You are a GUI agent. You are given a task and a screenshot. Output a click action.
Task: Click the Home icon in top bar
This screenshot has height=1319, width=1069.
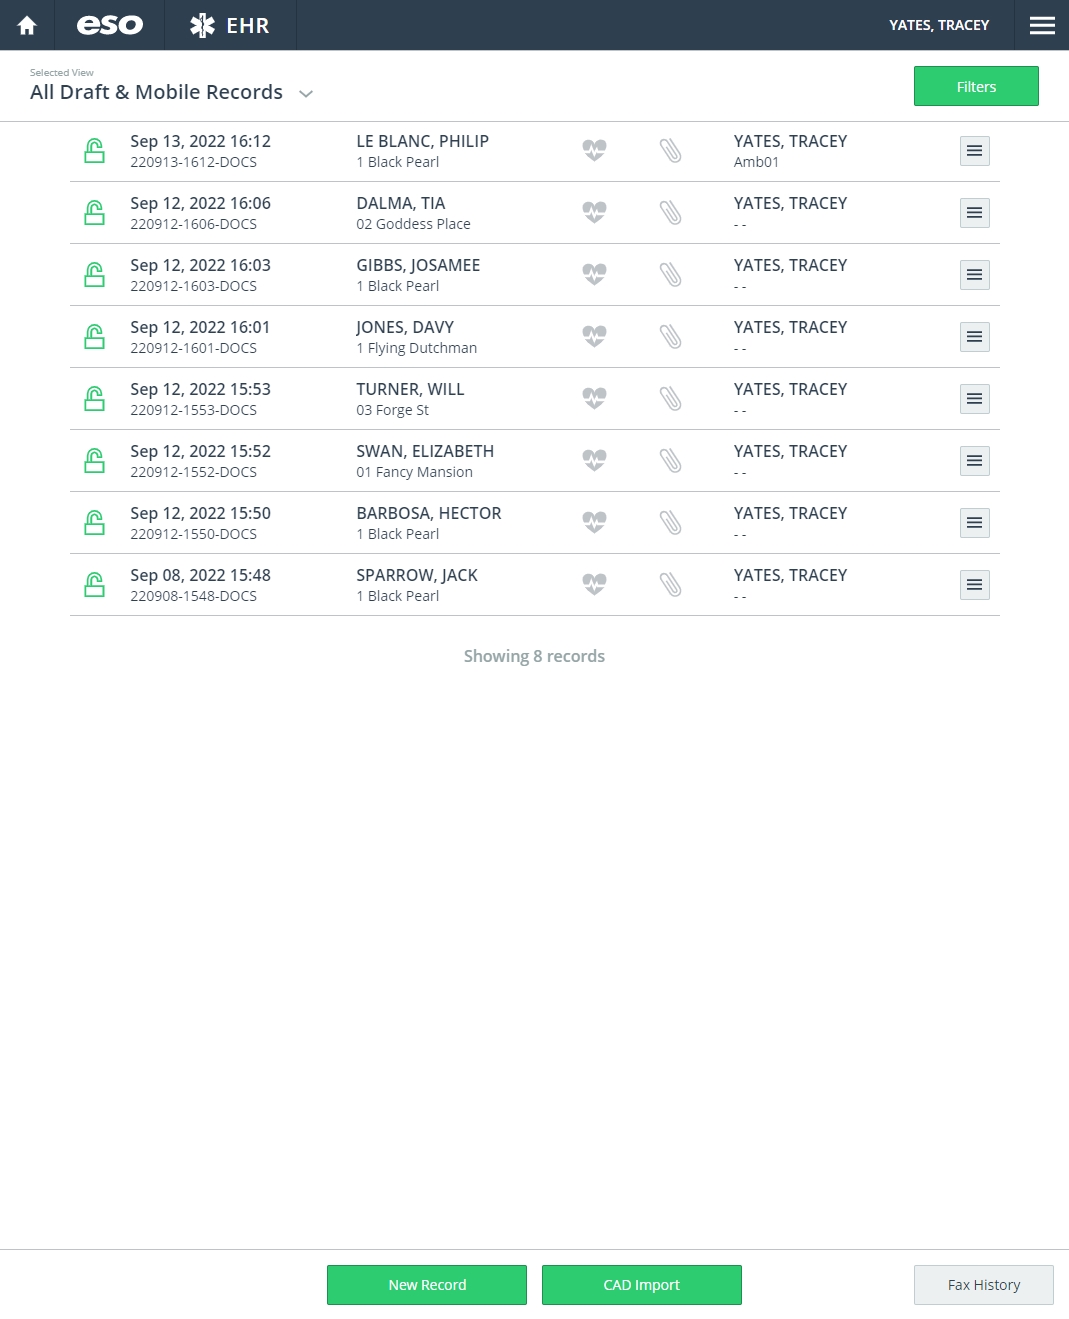click(x=27, y=25)
